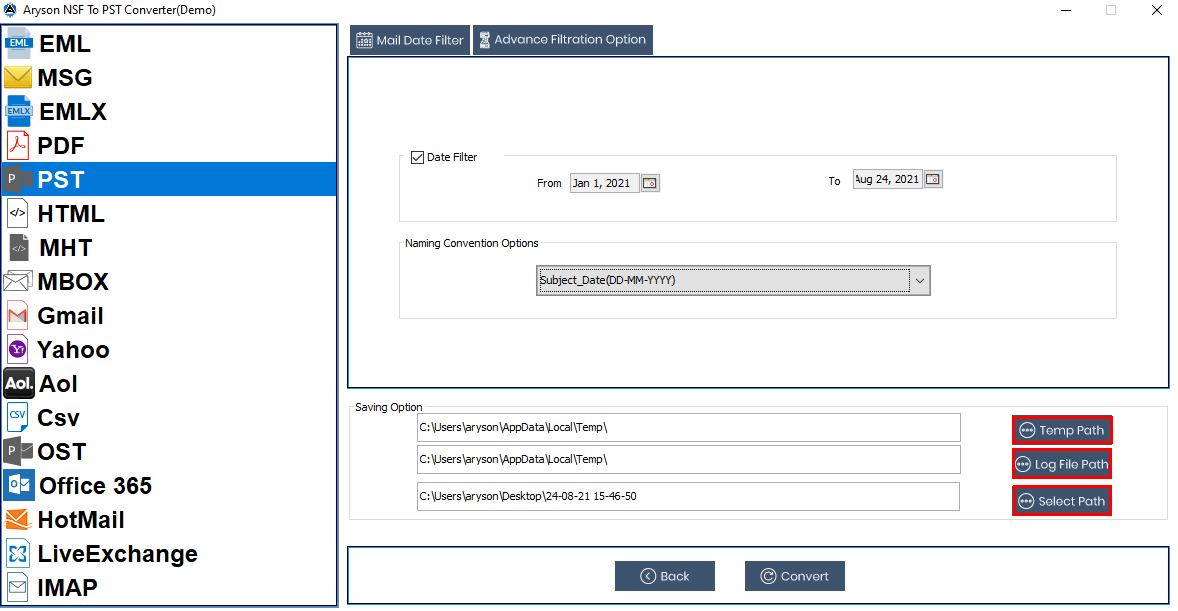Screen dimensions: 1178x611
Task: Choose the Office 365 icon
Action: point(19,485)
